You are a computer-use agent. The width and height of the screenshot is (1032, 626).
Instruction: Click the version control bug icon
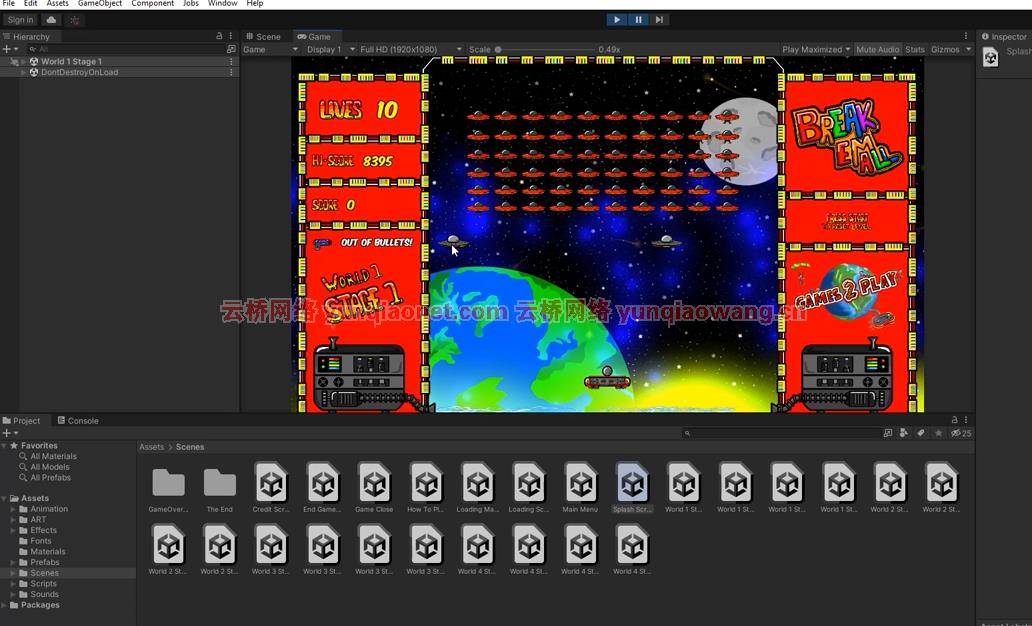pyautogui.click(x=74, y=20)
